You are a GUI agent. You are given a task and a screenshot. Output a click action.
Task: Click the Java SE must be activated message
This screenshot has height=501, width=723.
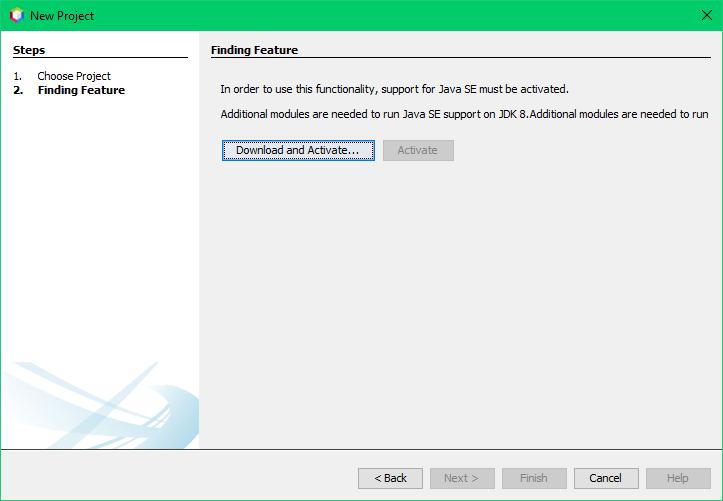click(x=394, y=89)
